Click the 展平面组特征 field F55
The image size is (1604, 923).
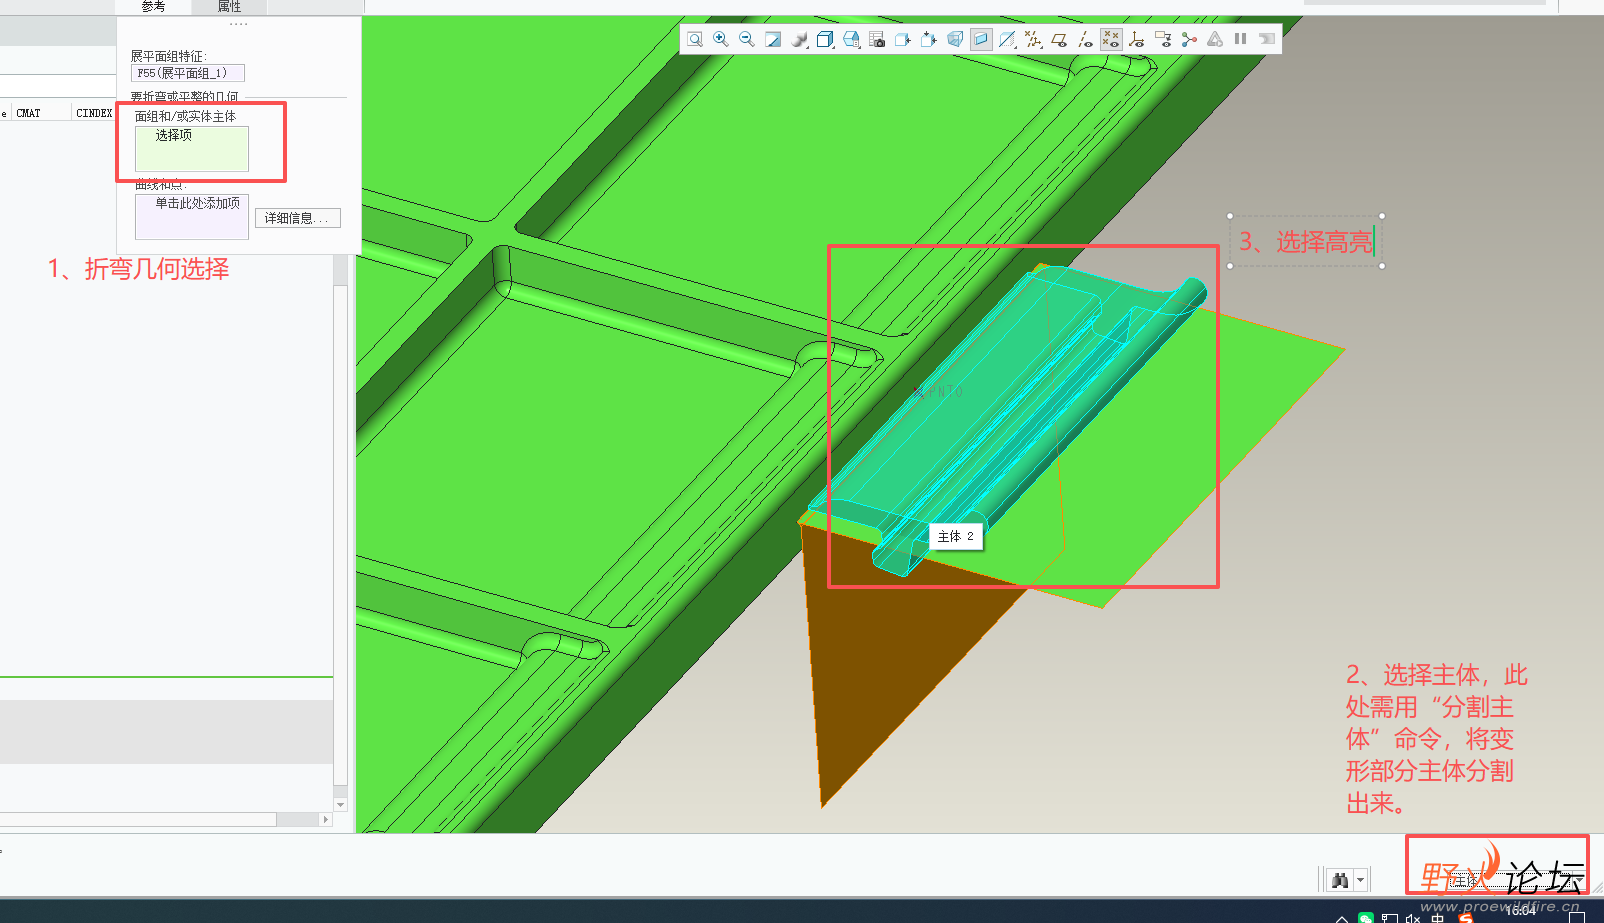[188, 73]
